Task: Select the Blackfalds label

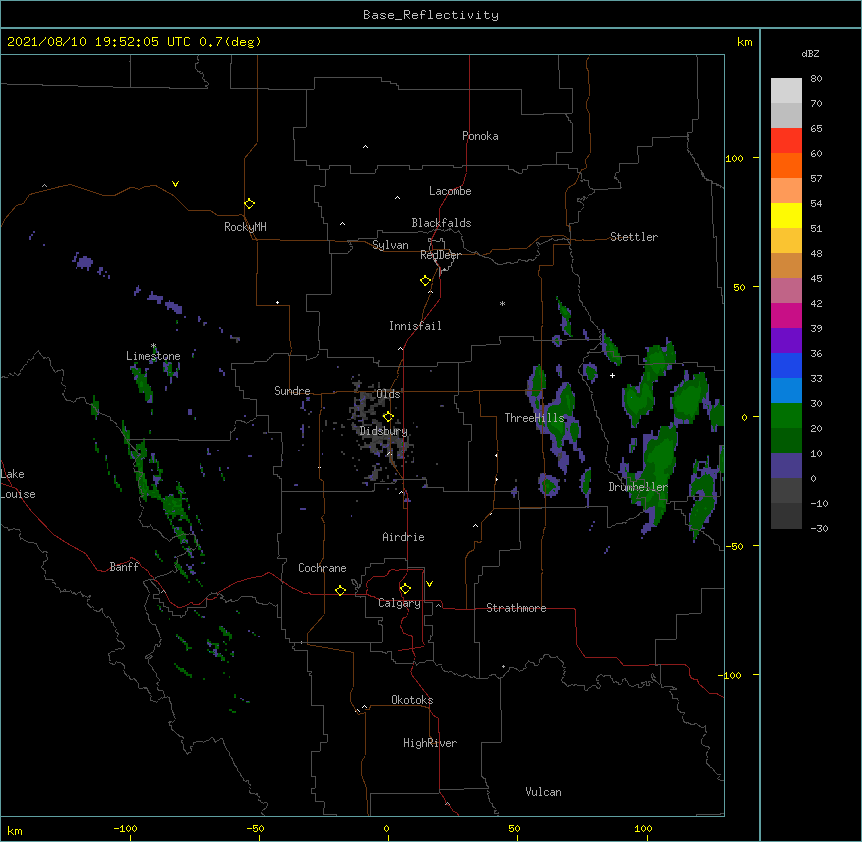Action: [441, 223]
